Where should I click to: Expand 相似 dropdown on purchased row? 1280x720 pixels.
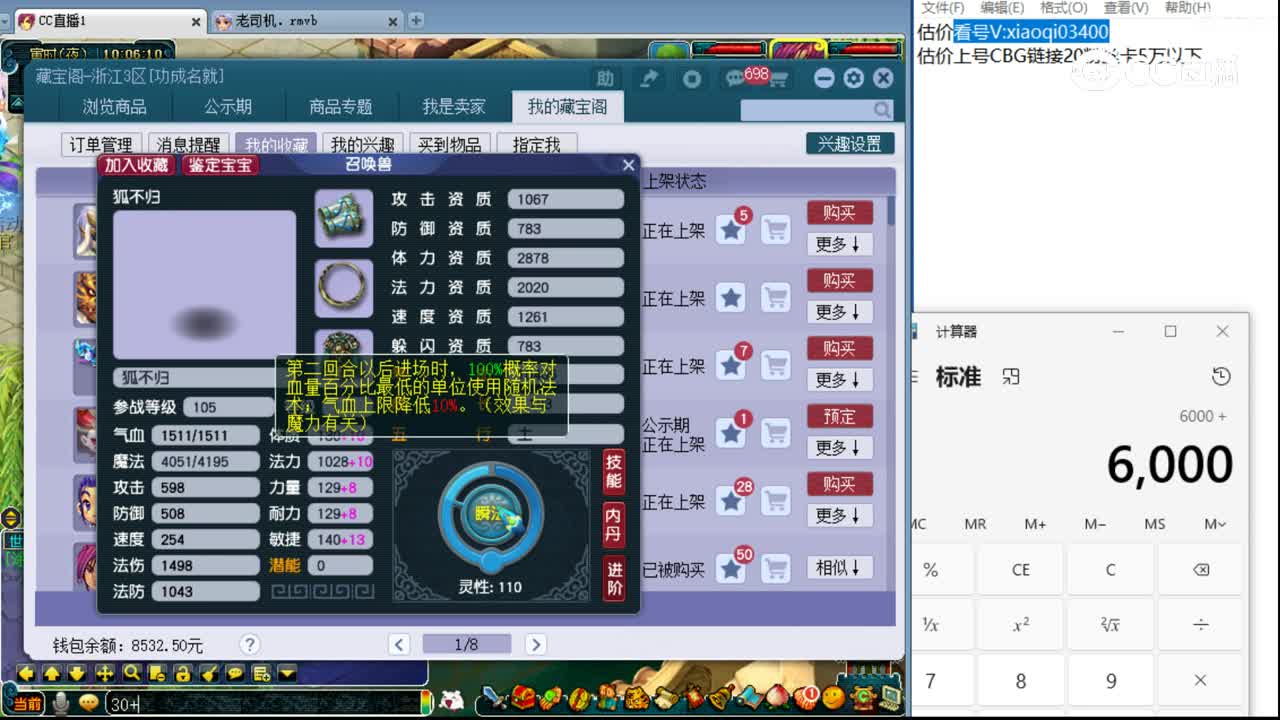[839, 567]
